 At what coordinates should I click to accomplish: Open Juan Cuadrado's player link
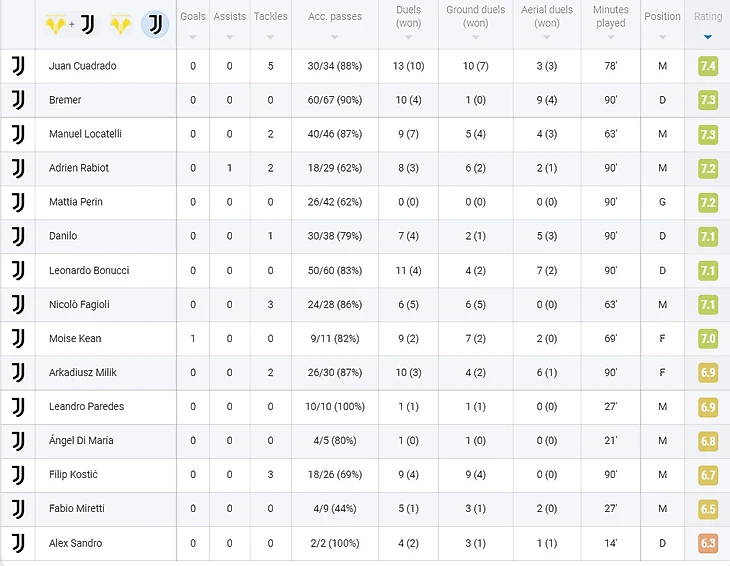click(82, 66)
